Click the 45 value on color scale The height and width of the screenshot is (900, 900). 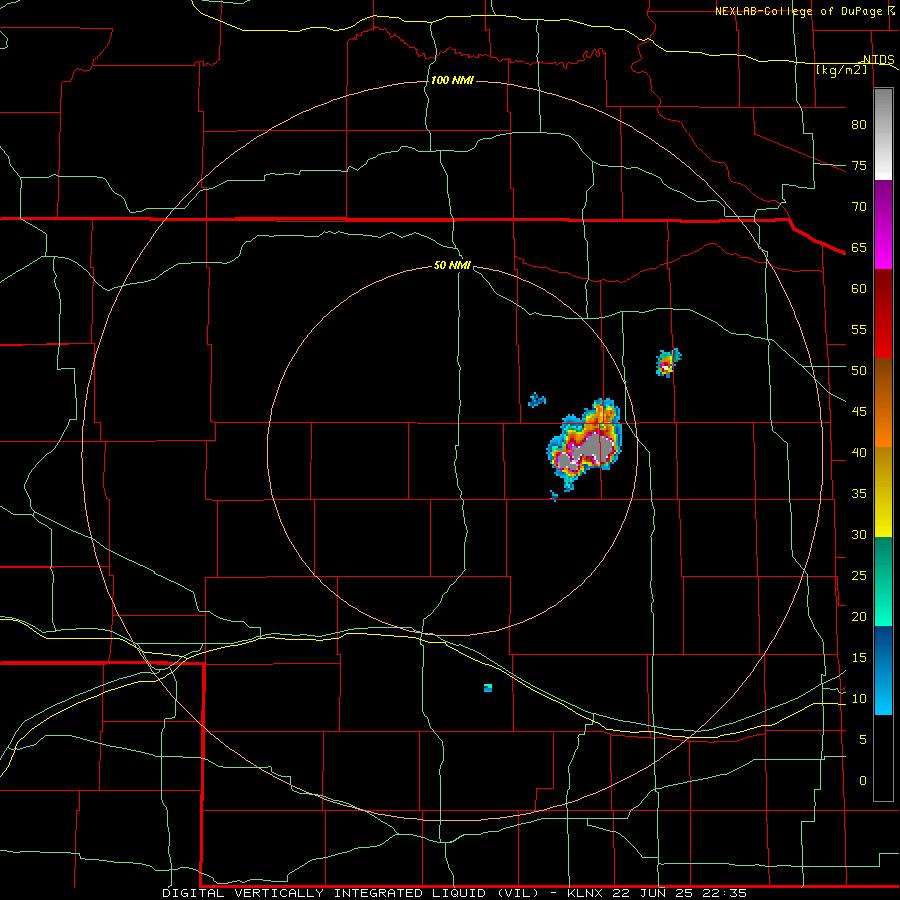[x=859, y=412]
